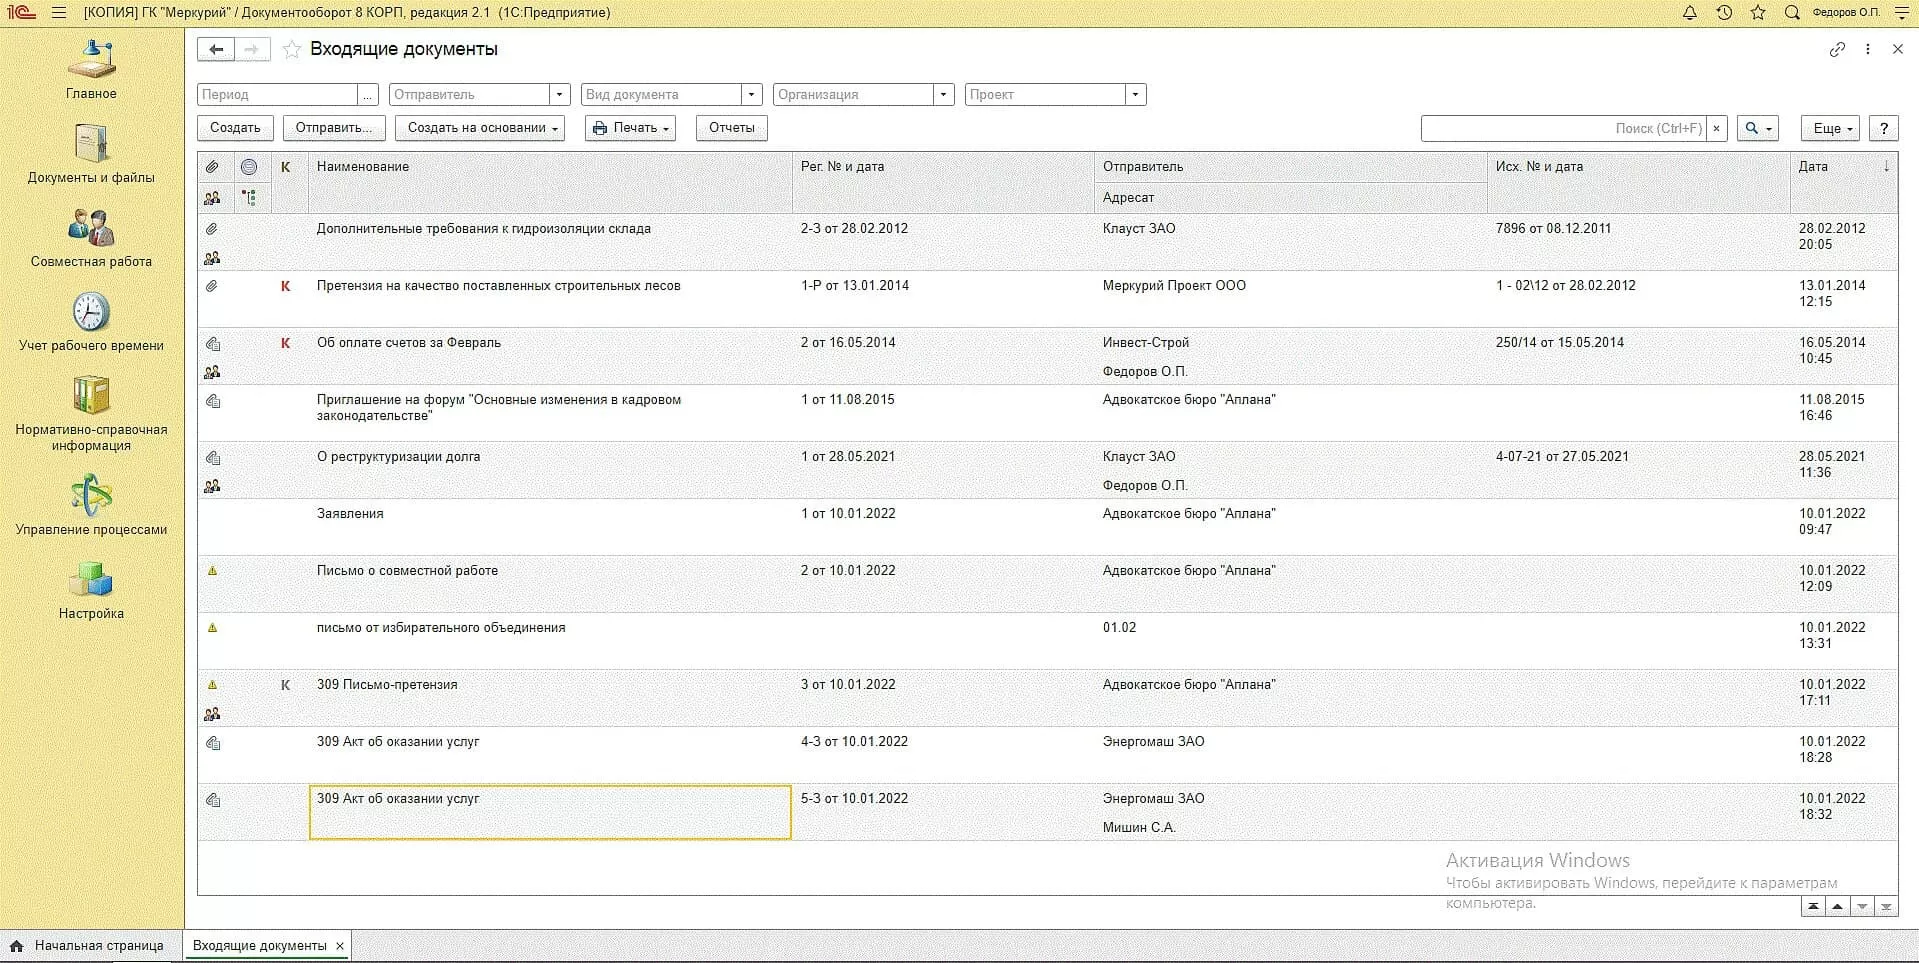
Task: Click the notifications bell icon
Action: coord(1689,13)
